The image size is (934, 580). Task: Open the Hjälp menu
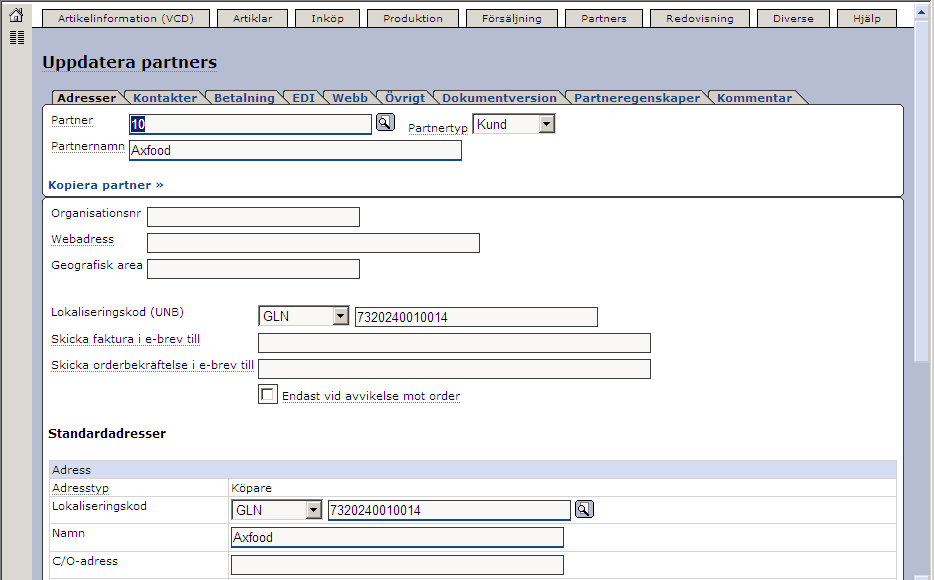(x=867, y=18)
